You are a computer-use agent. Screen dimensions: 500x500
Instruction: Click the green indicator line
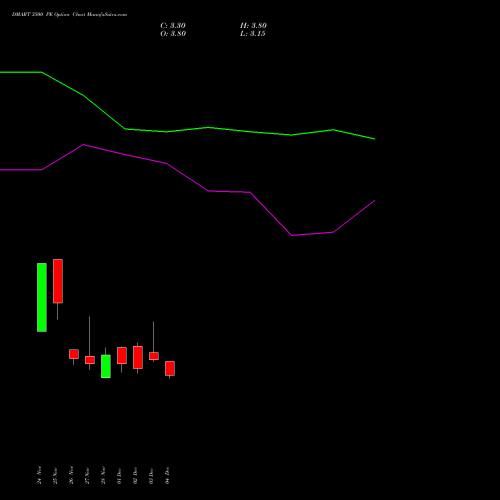208,128
